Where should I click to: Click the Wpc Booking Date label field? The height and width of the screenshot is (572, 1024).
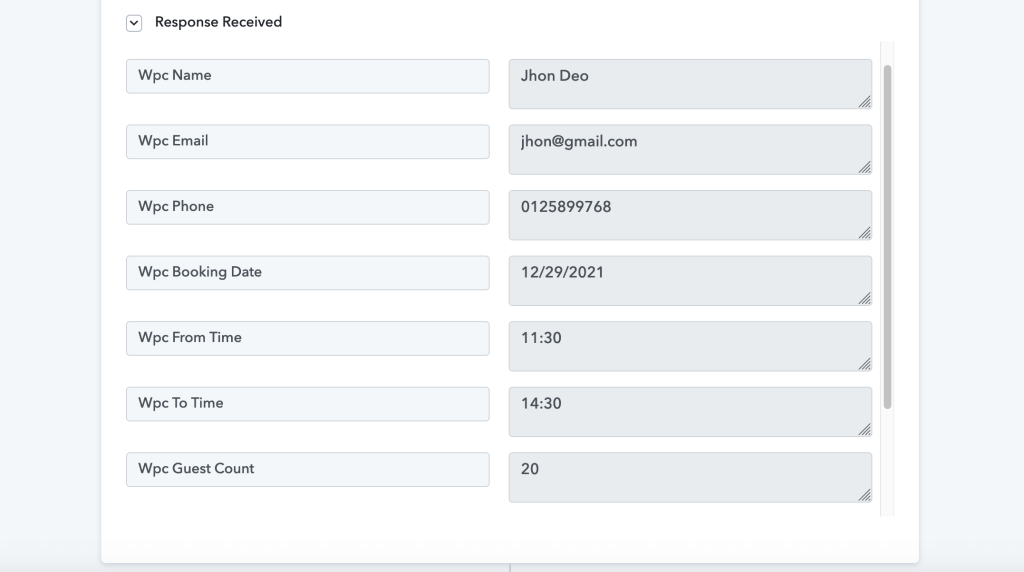pos(308,273)
